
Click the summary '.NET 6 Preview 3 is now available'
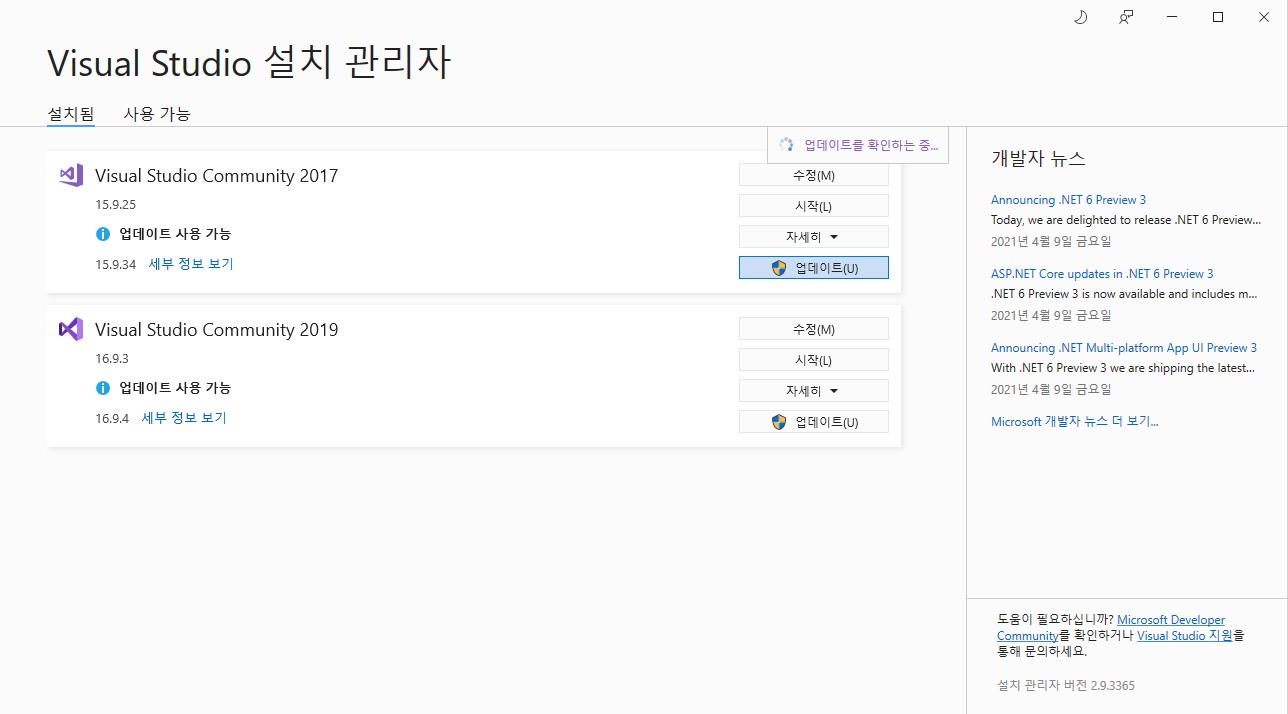[x=1125, y=294]
